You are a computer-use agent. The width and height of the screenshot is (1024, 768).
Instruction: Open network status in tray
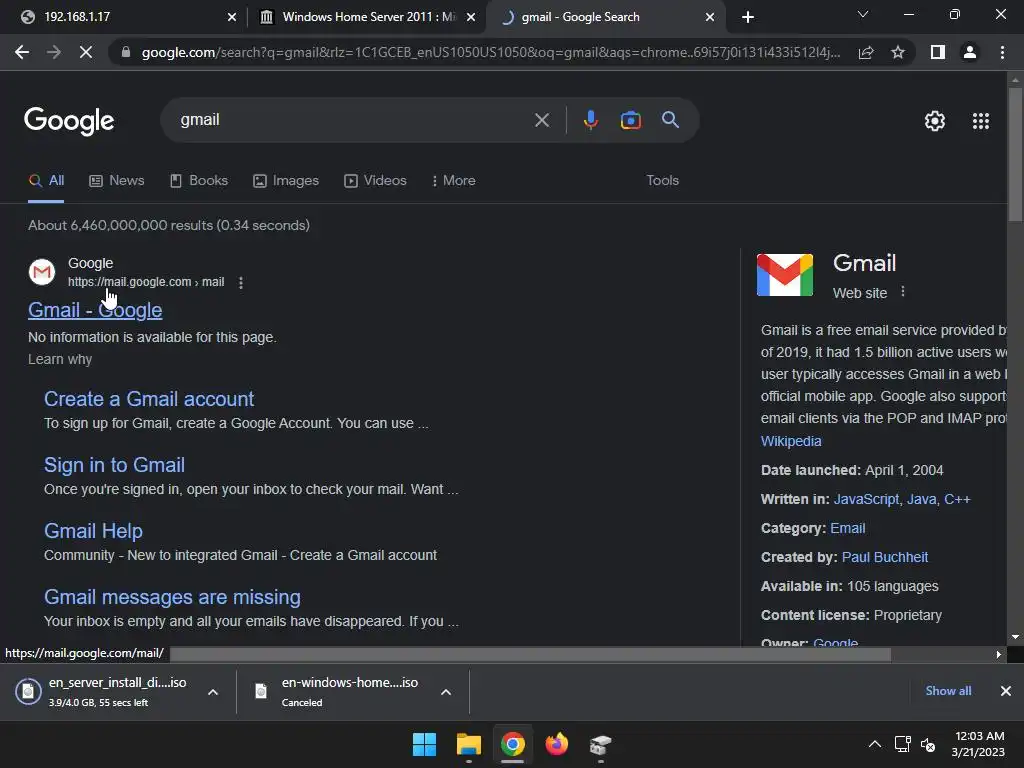[903, 744]
